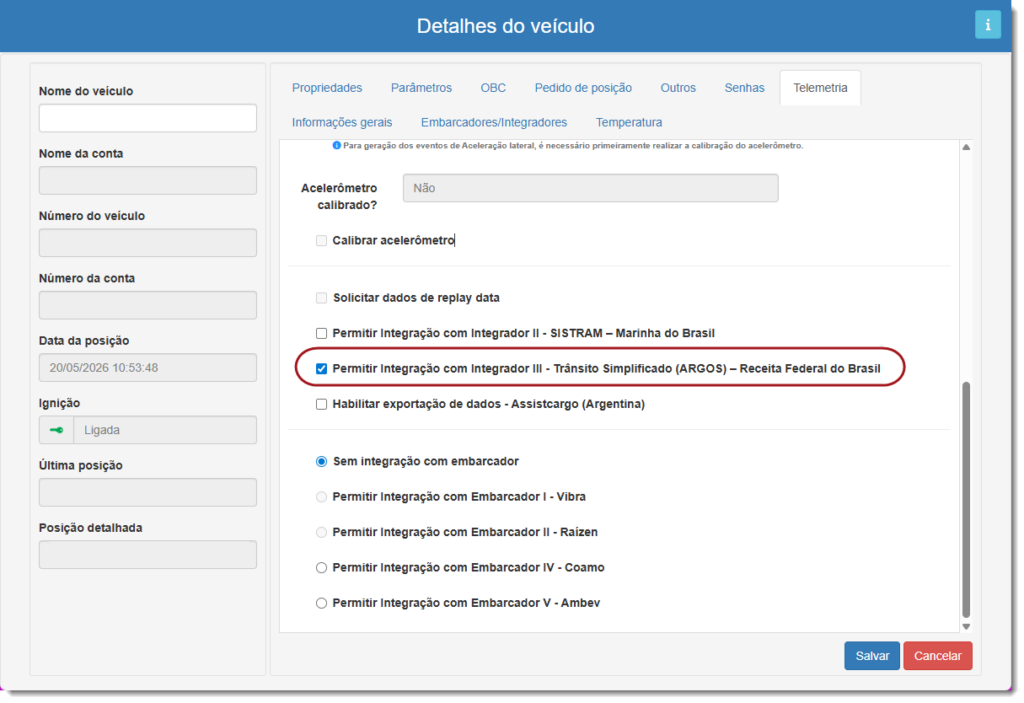Click the green ignition key icon
1024x703 pixels.
click(x=56, y=430)
